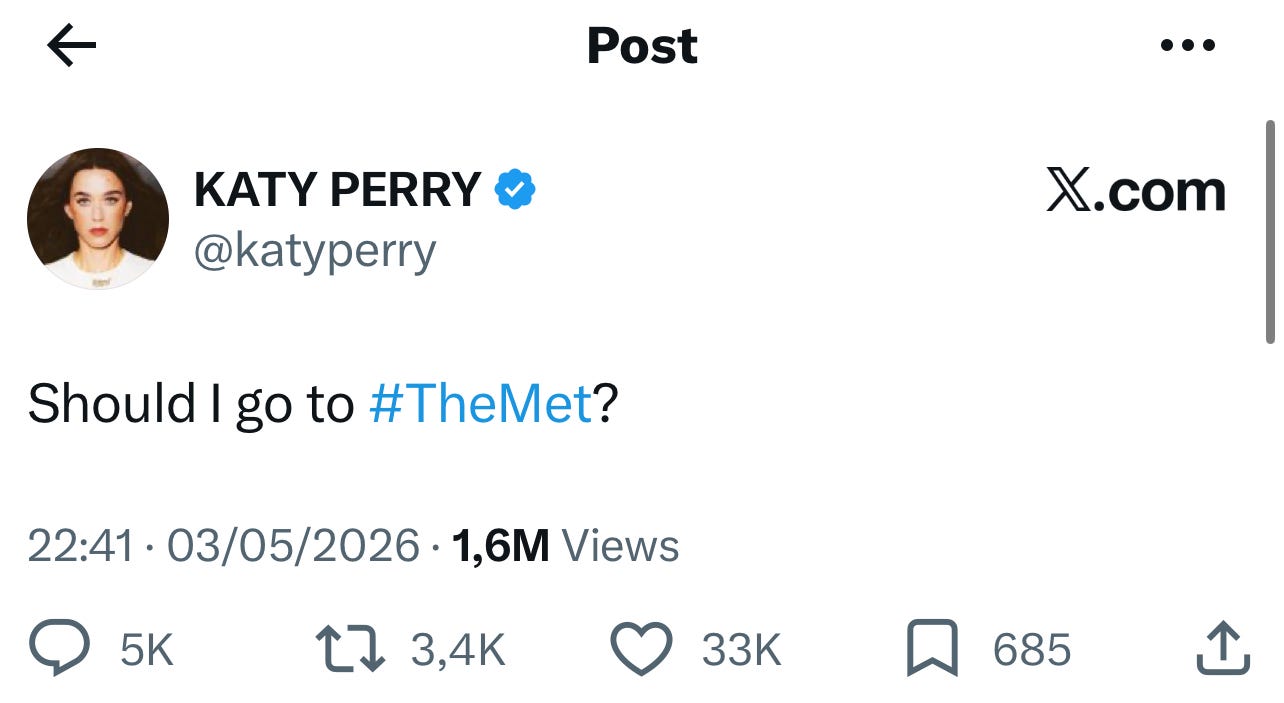
Task: Bookmark this post
Action: pos(931,649)
